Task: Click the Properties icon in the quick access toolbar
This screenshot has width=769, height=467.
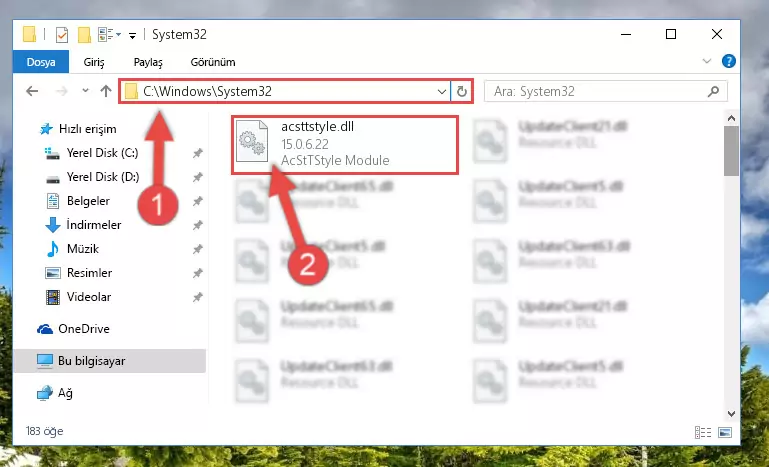Action: coord(62,35)
